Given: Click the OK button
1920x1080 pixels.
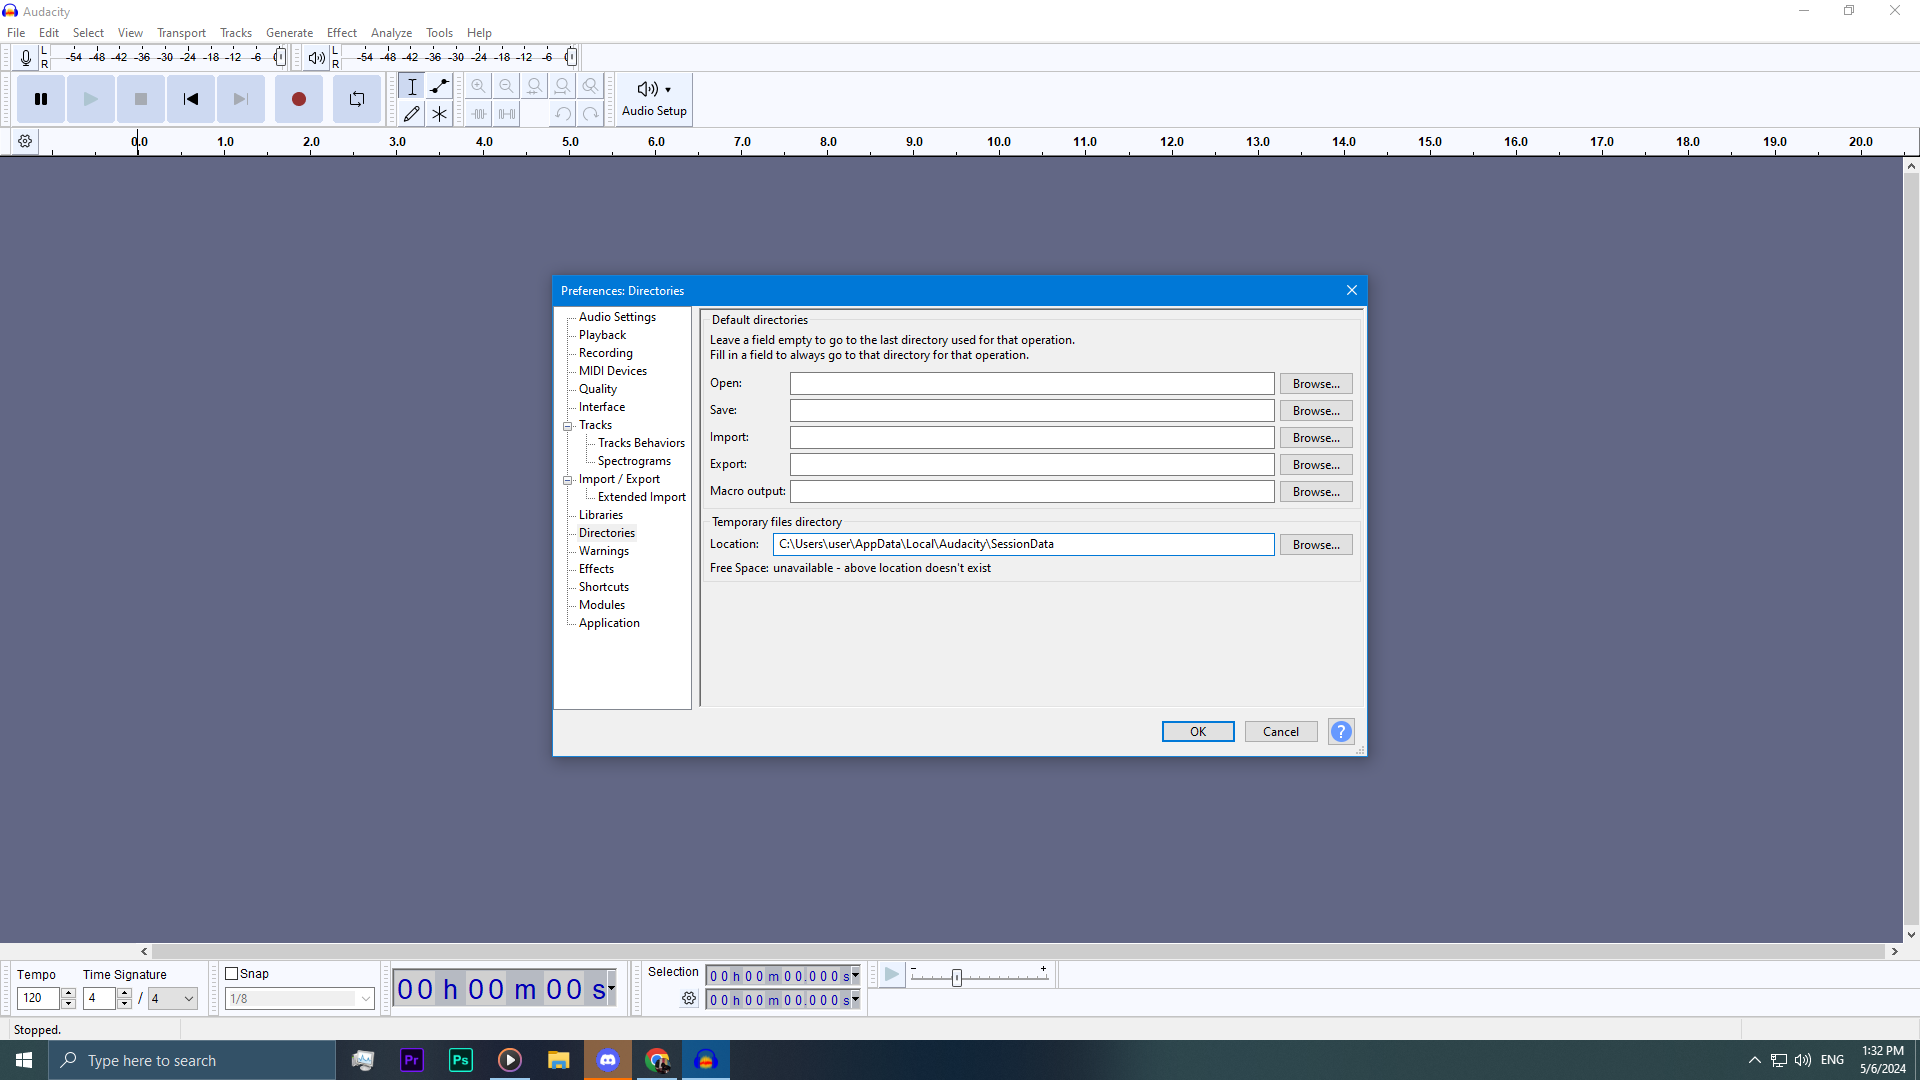Looking at the screenshot, I should point(1197,732).
